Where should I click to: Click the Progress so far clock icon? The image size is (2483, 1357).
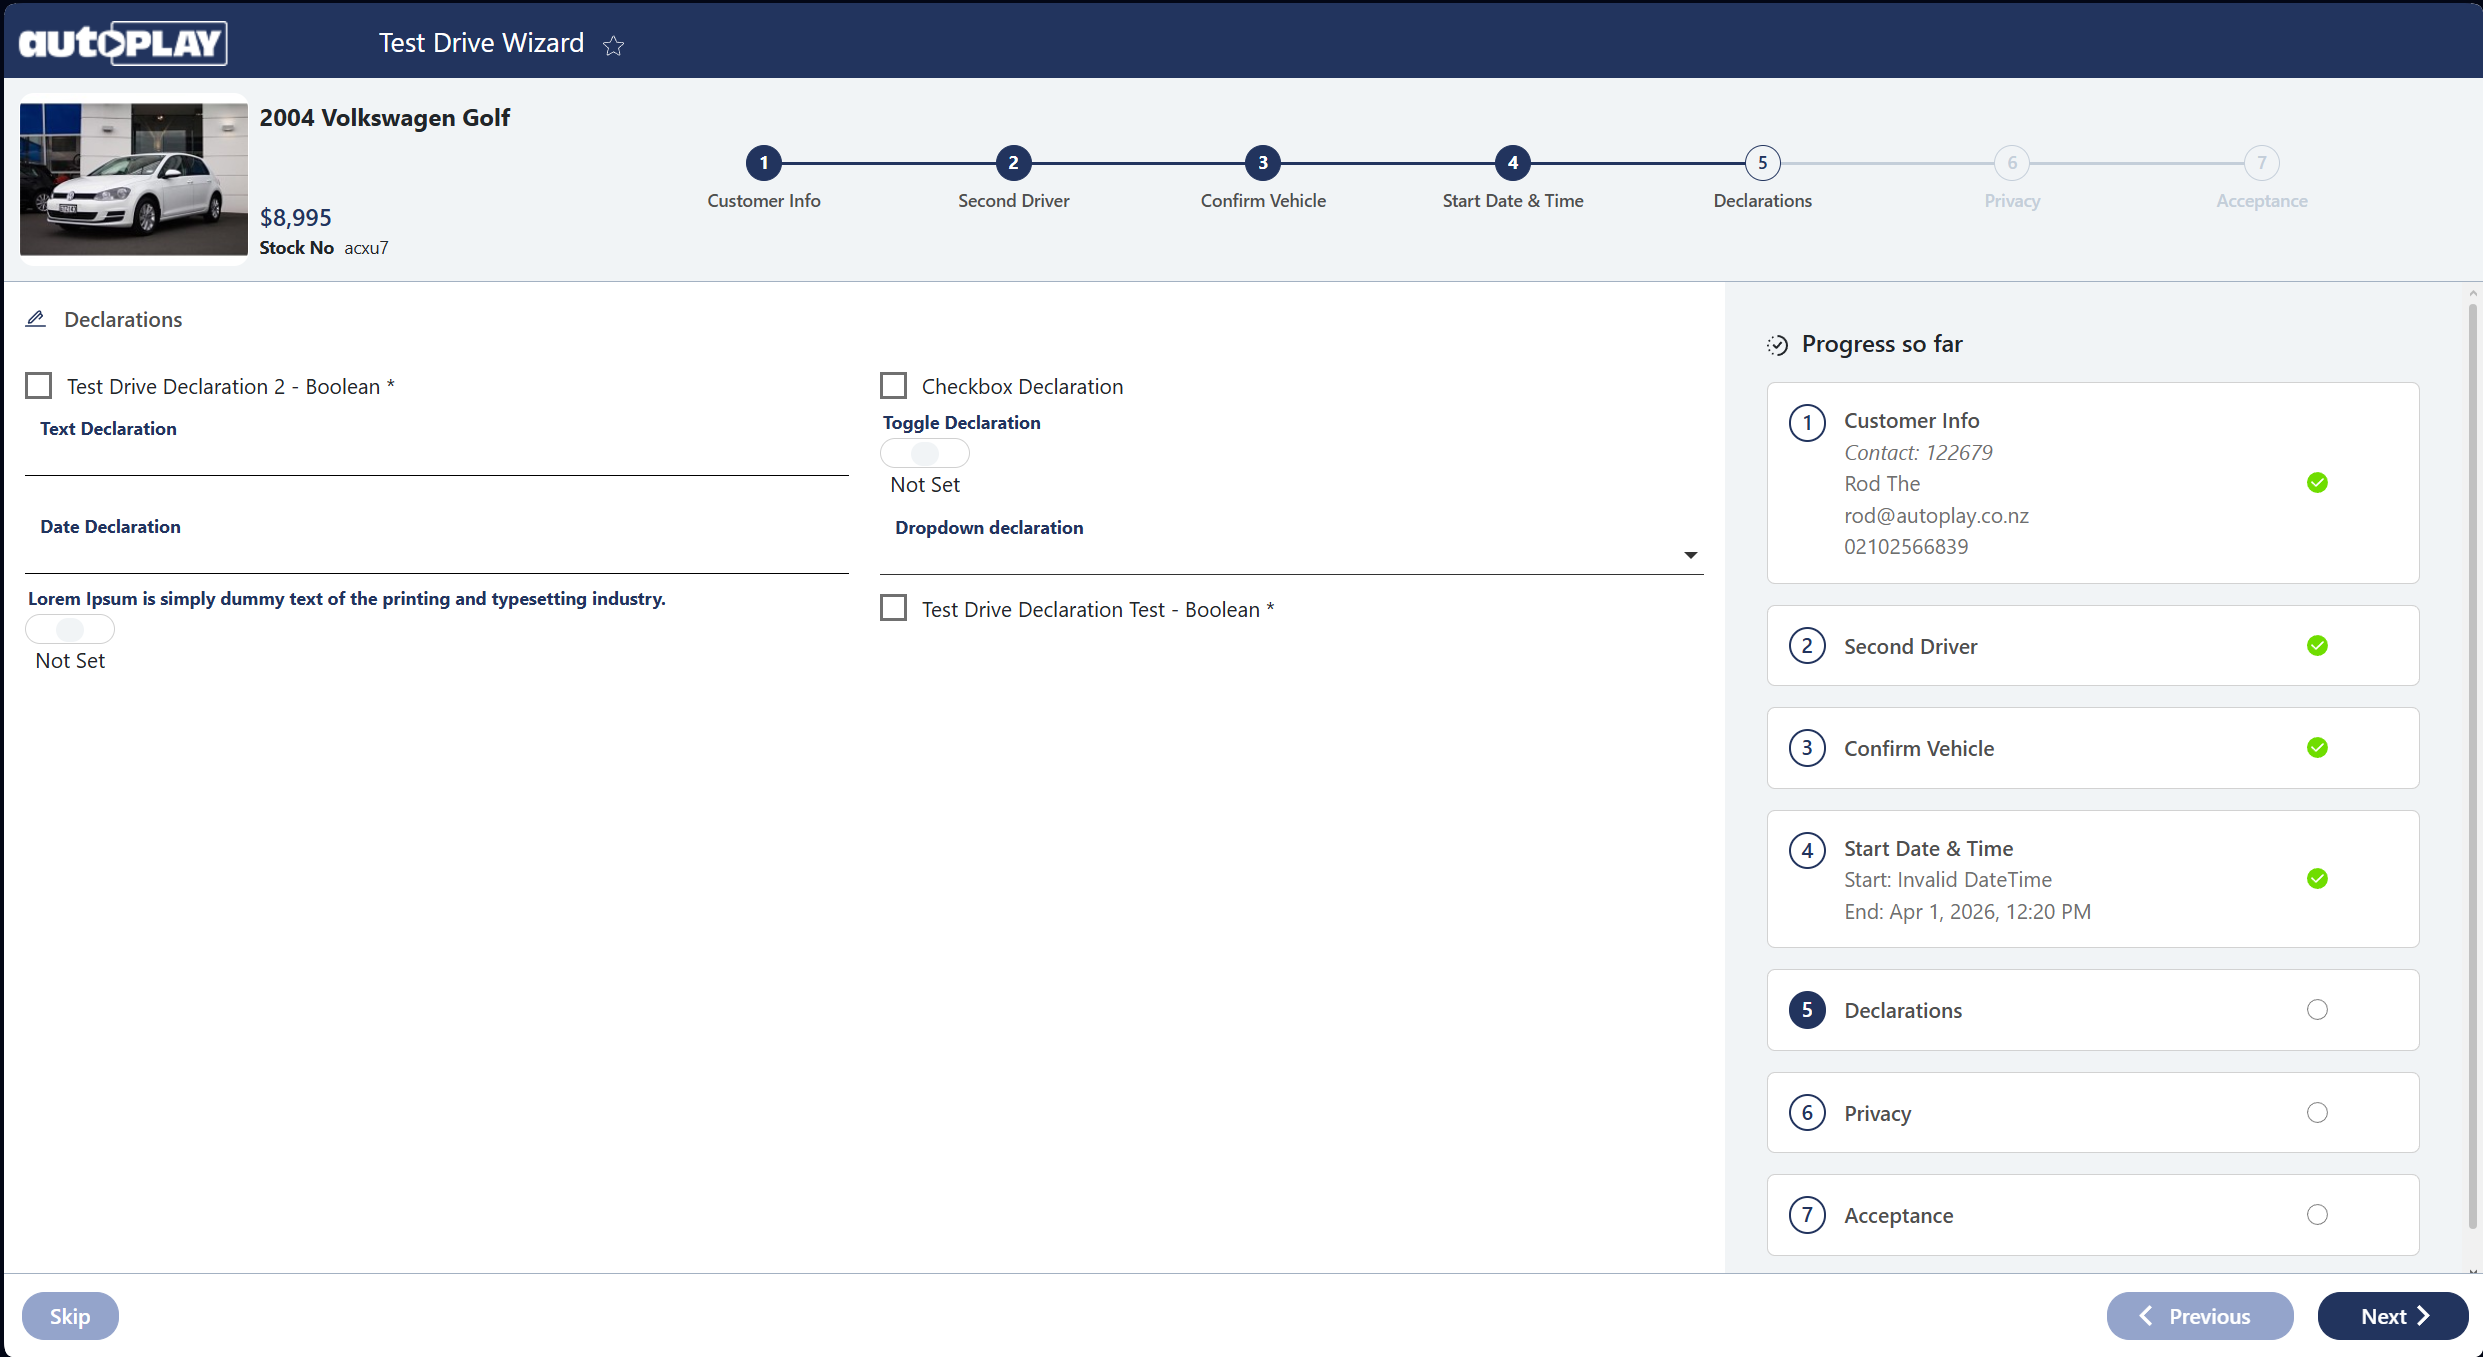[x=1777, y=345]
